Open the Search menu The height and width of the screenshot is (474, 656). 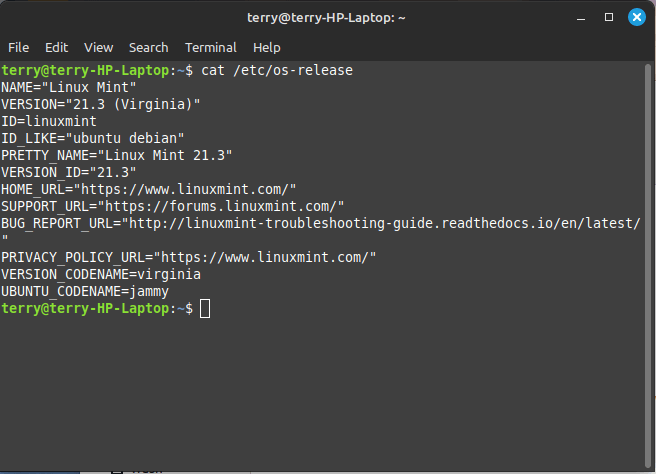point(149,48)
